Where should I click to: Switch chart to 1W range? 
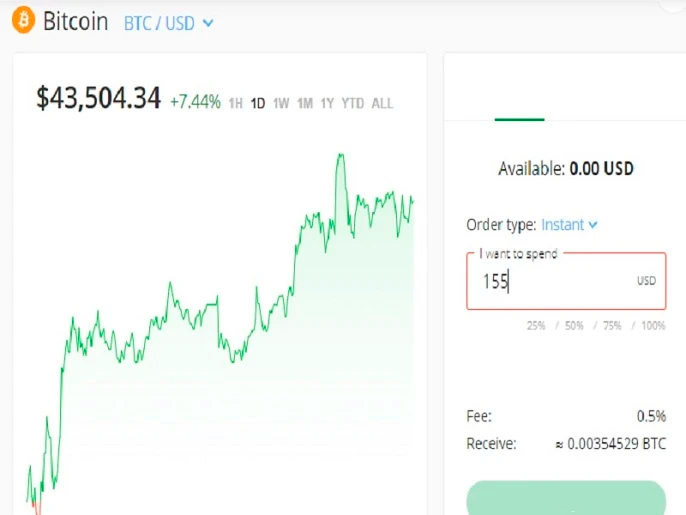(x=281, y=103)
